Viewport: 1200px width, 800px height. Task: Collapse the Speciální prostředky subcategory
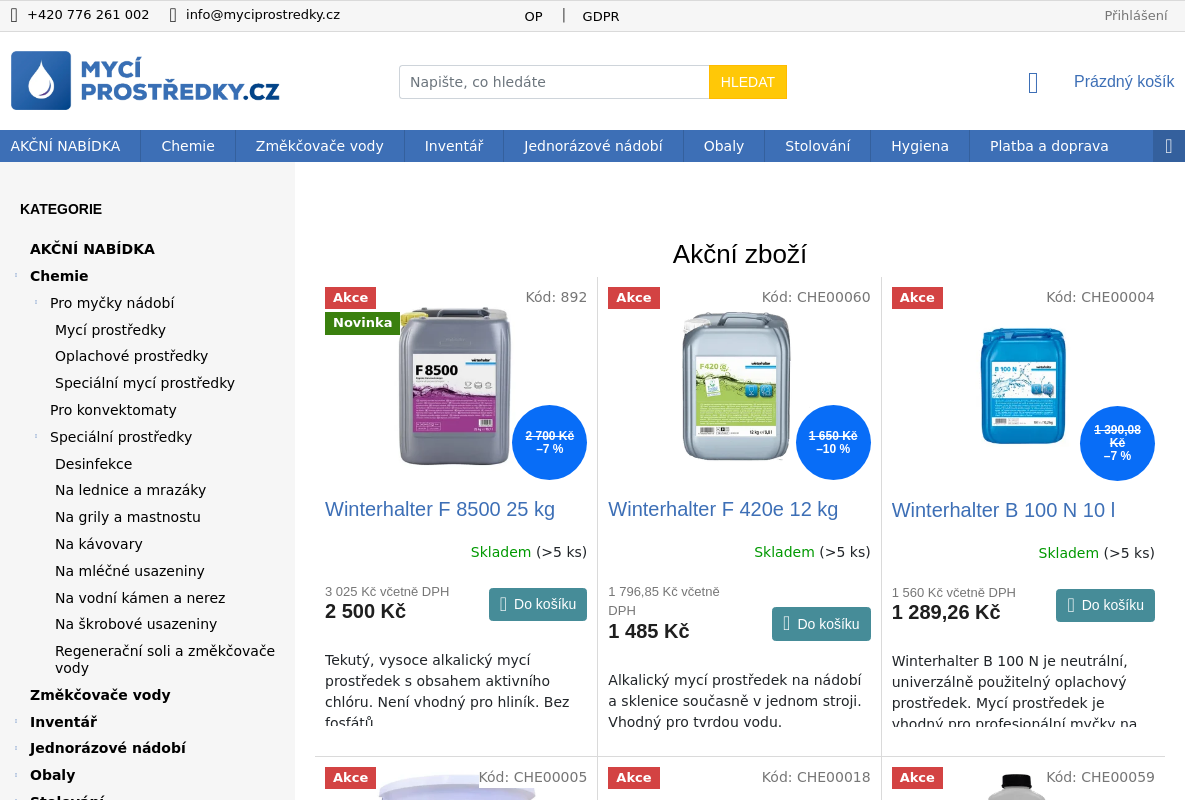pos(36,437)
